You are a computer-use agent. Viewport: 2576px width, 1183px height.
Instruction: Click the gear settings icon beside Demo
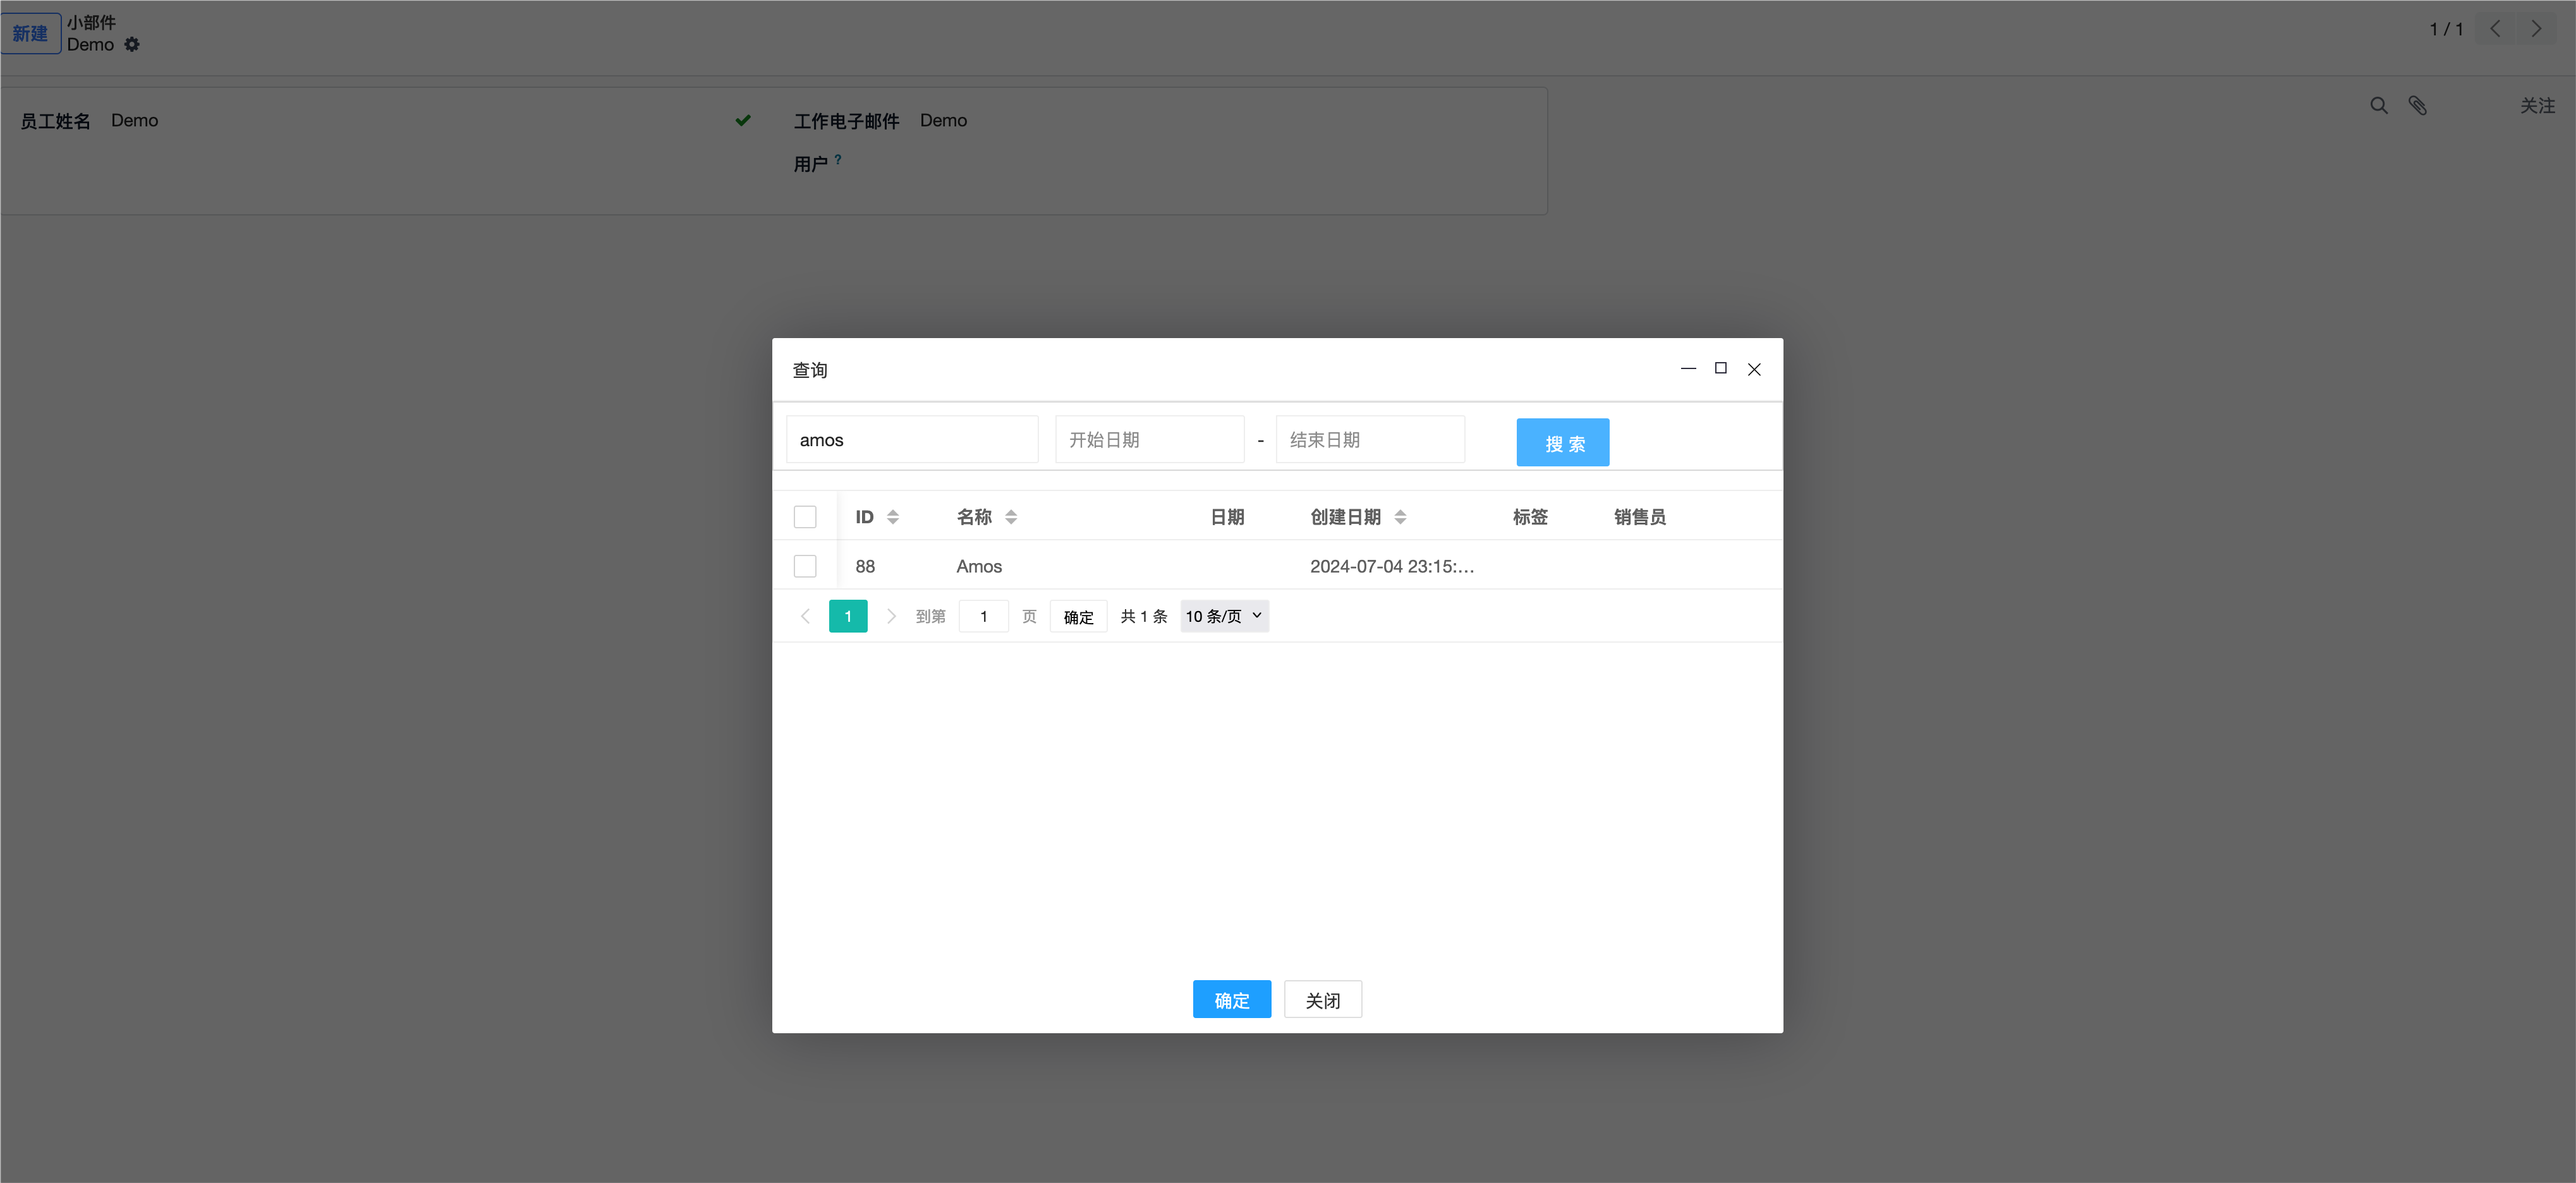tap(132, 45)
